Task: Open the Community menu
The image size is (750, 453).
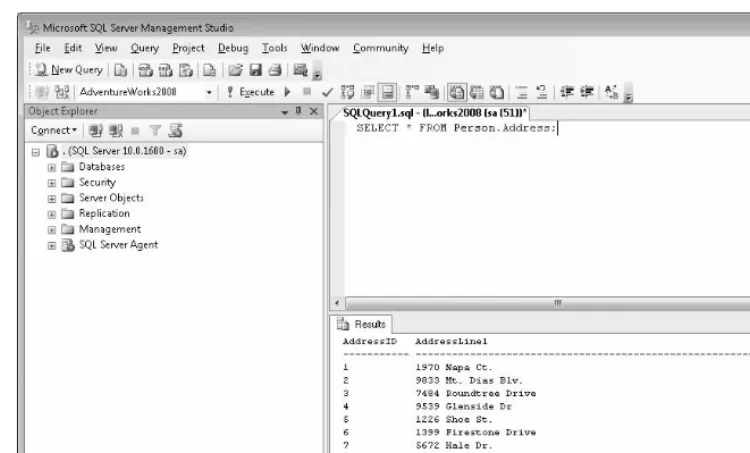Action: [x=381, y=48]
